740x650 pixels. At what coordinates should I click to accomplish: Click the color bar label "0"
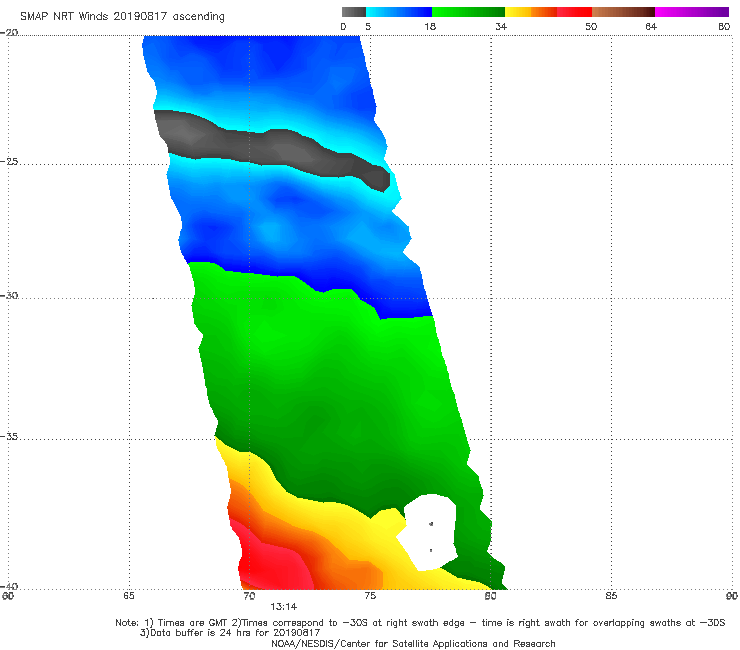tap(343, 26)
